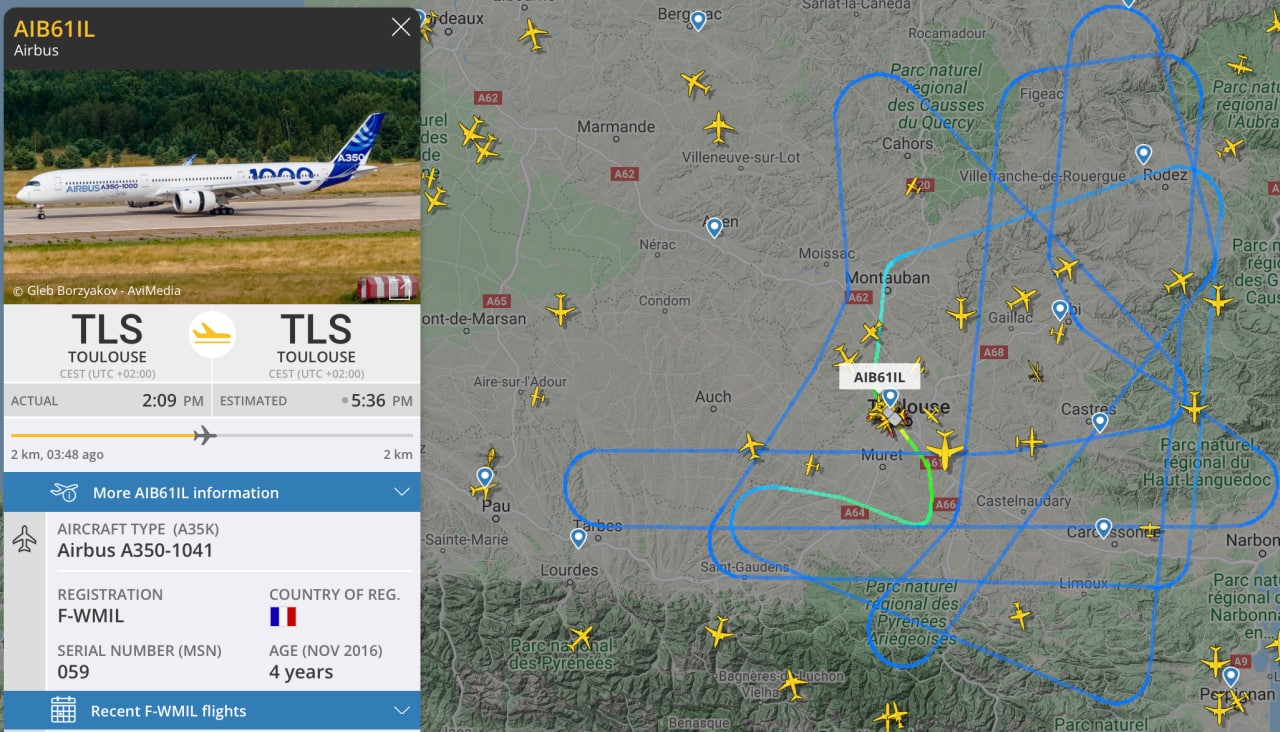Click the flight progress airplane marker

204,435
